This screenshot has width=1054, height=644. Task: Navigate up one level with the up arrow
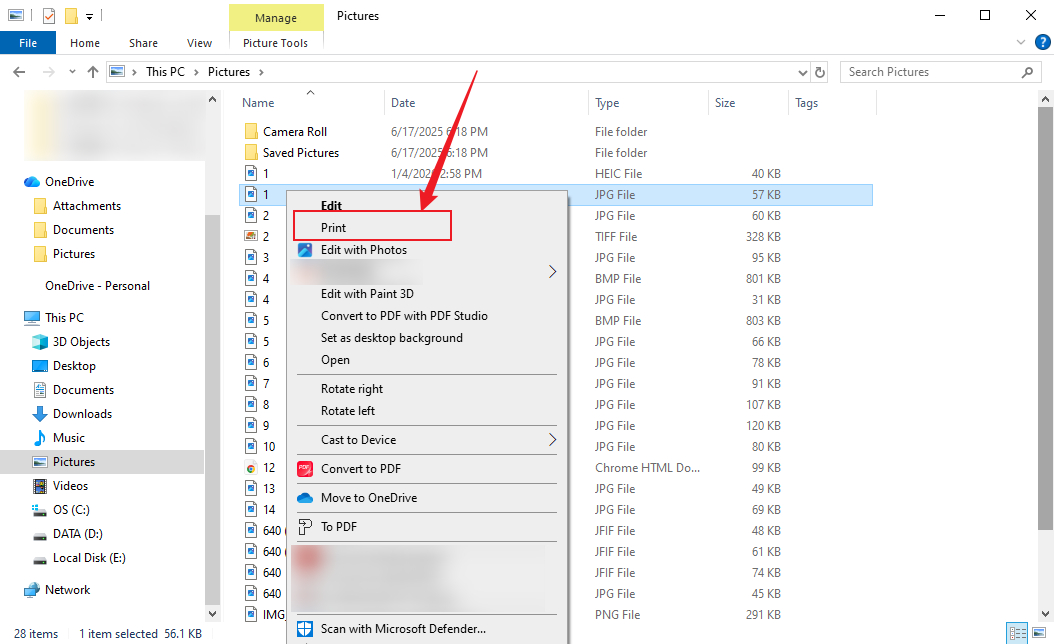coord(92,71)
